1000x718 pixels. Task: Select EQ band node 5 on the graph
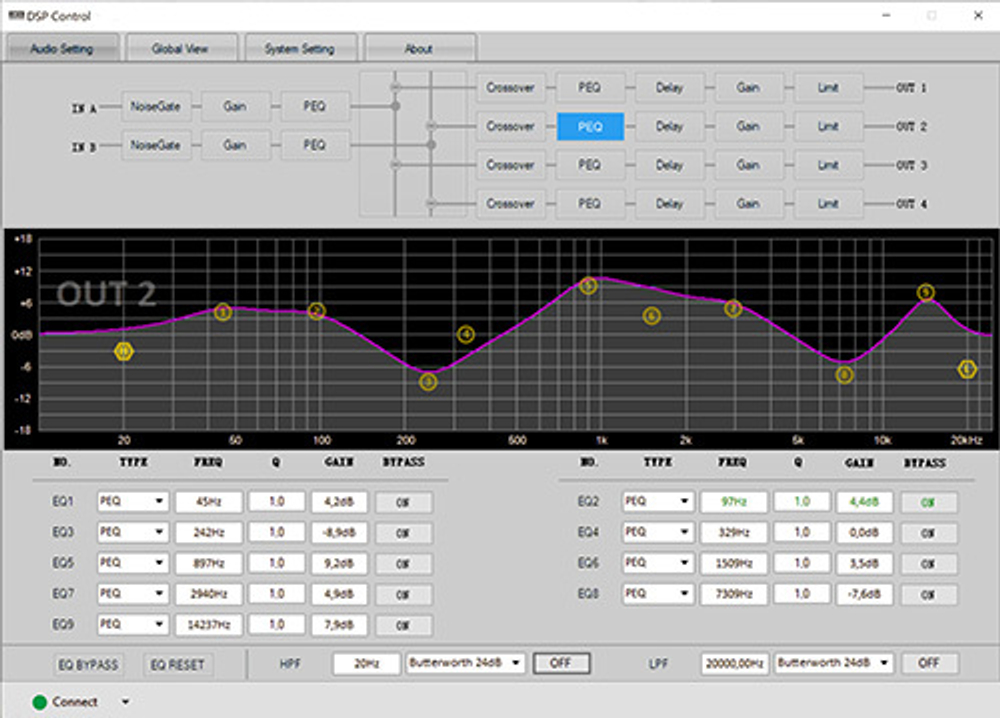(x=588, y=285)
